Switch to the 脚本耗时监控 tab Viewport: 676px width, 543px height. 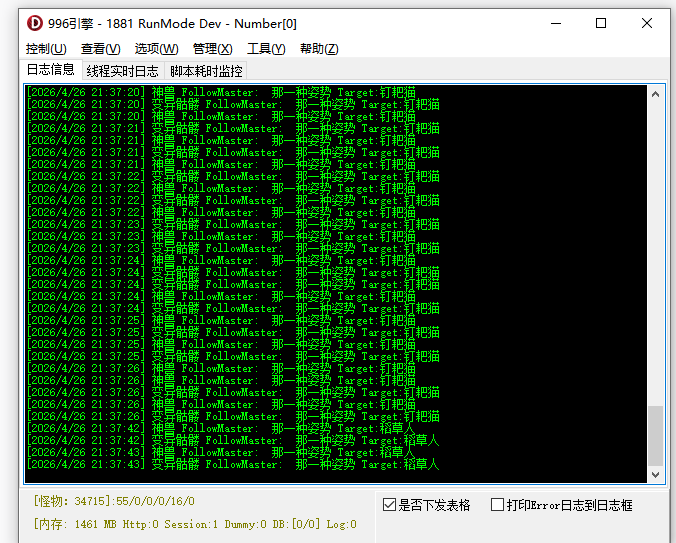click(x=206, y=71)
